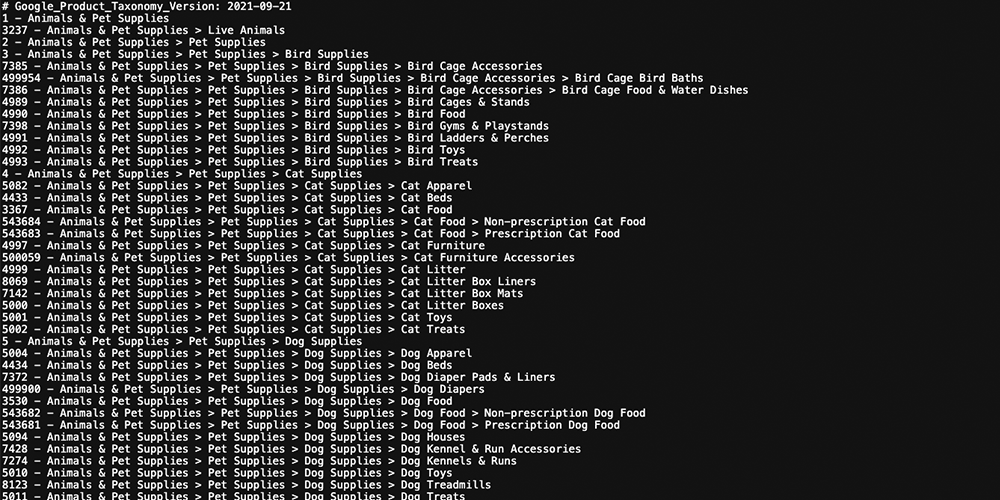This screenshot has height=500, width=1000.
Task: Click line 5 ending in Dog Supplies
Action: click(182, 342)
